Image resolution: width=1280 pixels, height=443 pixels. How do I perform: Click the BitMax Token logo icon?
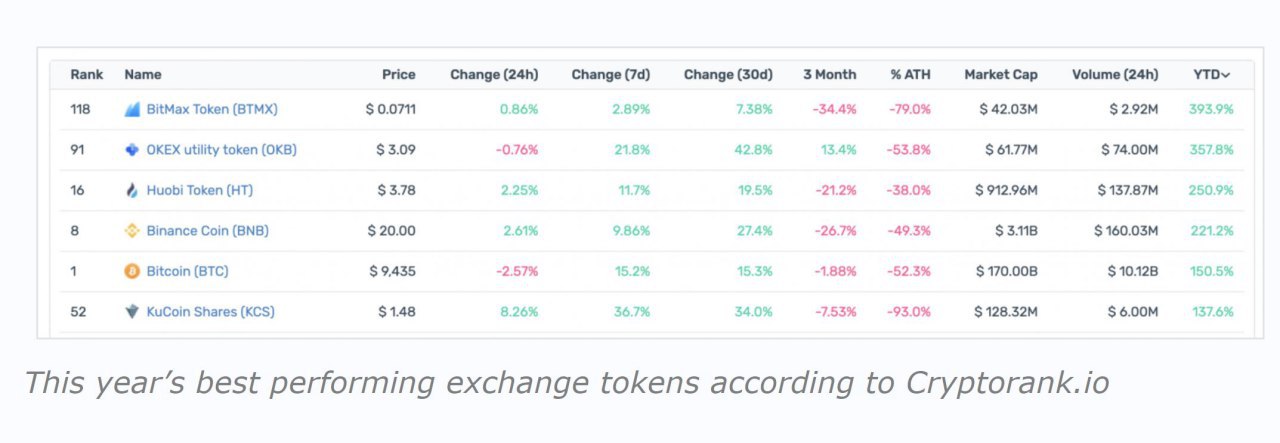click(132, 109)
